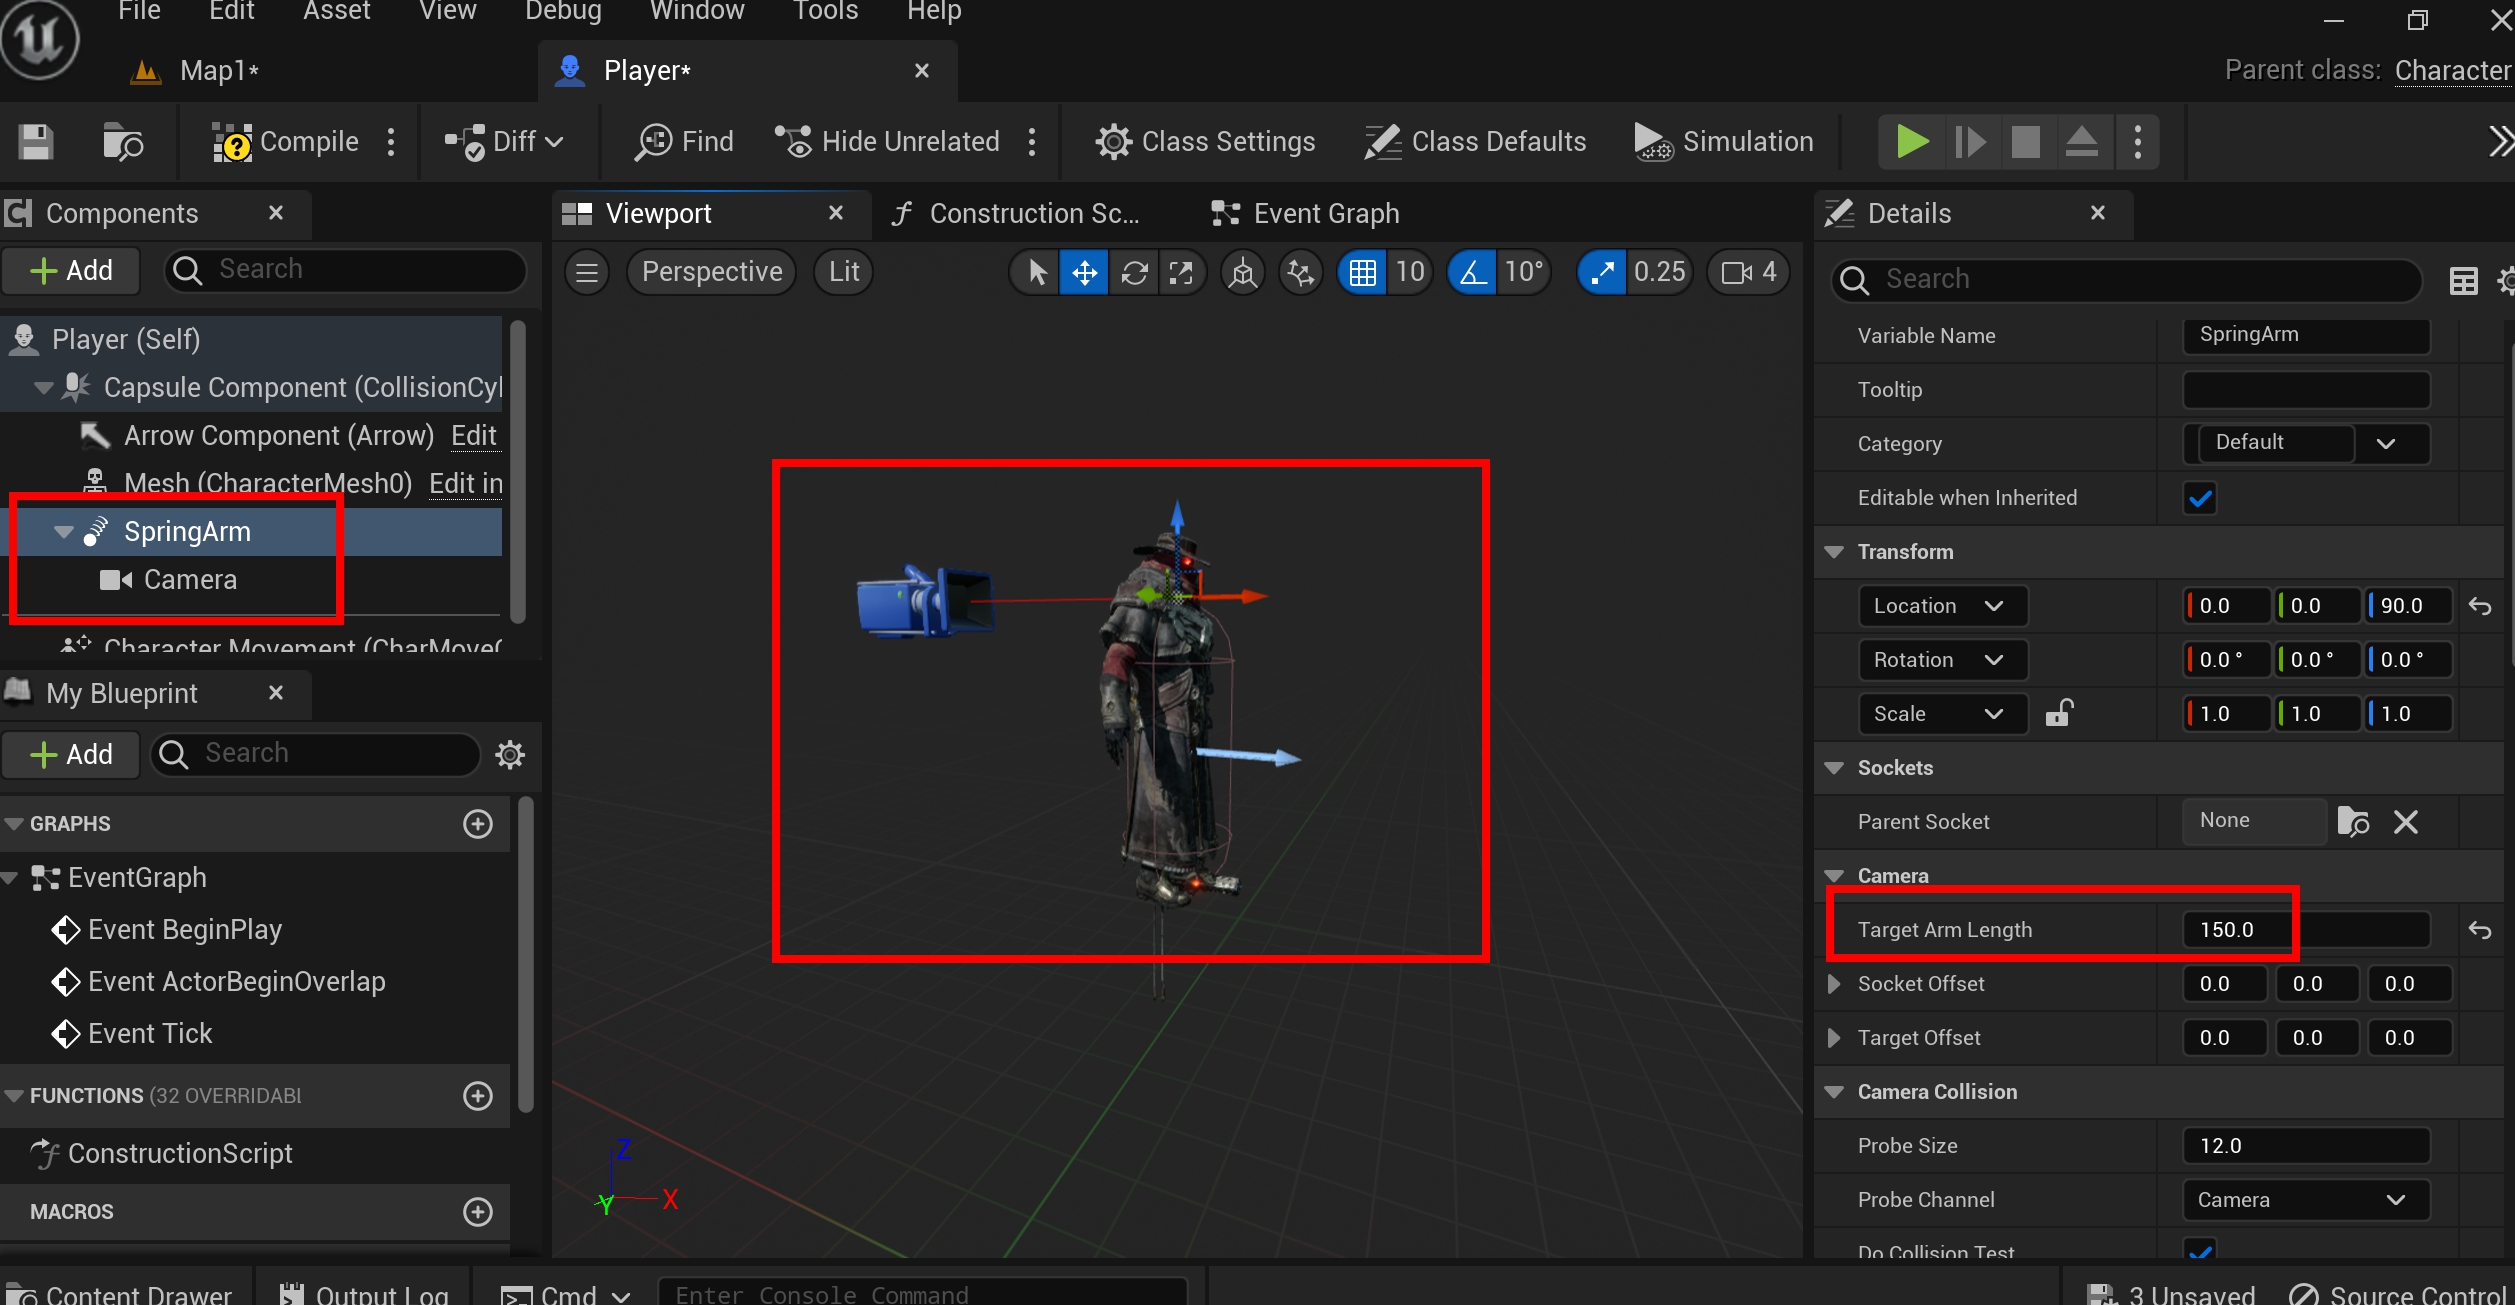Toggle scale snapping icon

(1602, 272)
